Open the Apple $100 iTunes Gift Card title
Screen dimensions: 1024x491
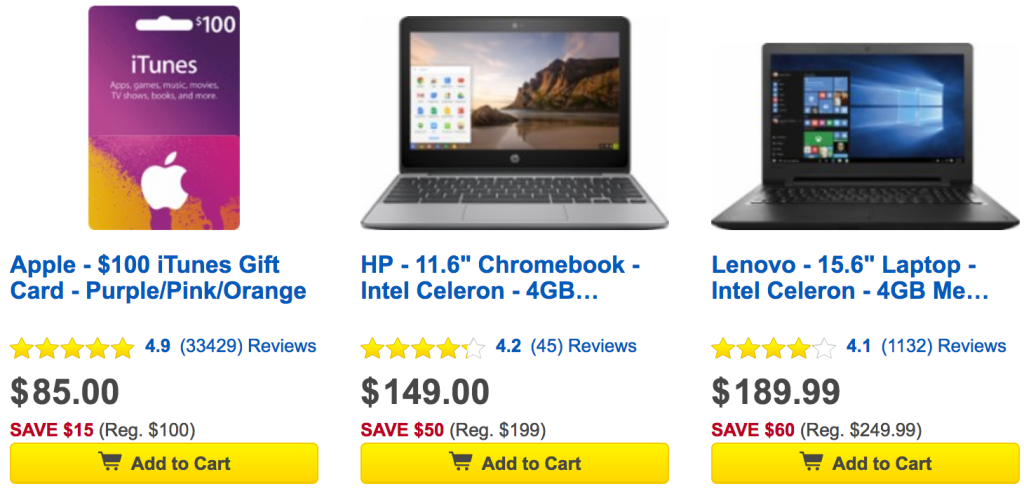click(158, 278)
